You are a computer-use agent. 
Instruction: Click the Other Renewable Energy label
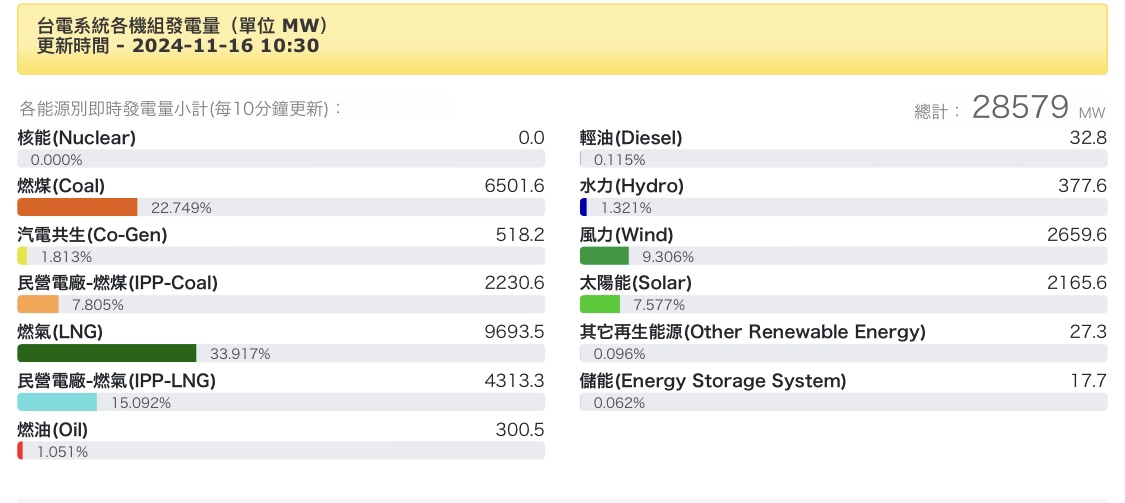(753, 332)
